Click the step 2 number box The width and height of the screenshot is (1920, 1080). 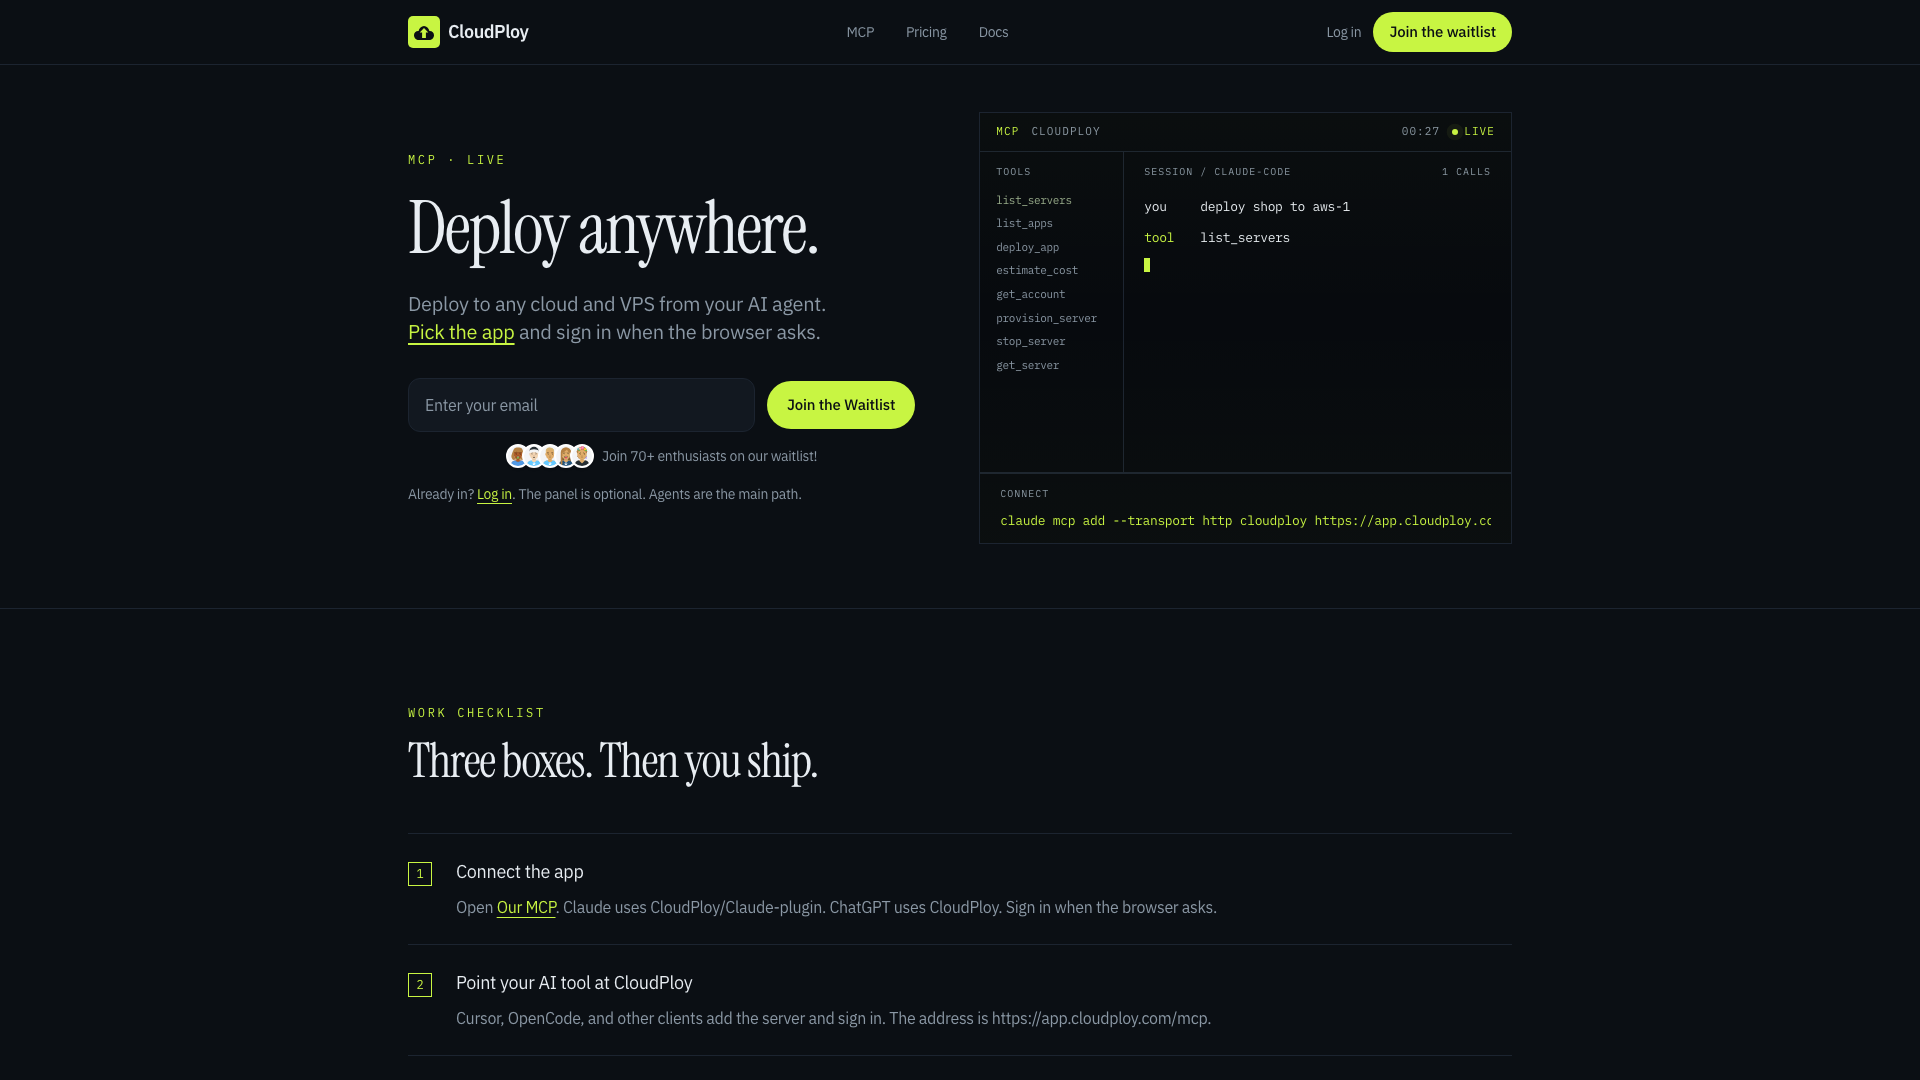click(420, 985)
